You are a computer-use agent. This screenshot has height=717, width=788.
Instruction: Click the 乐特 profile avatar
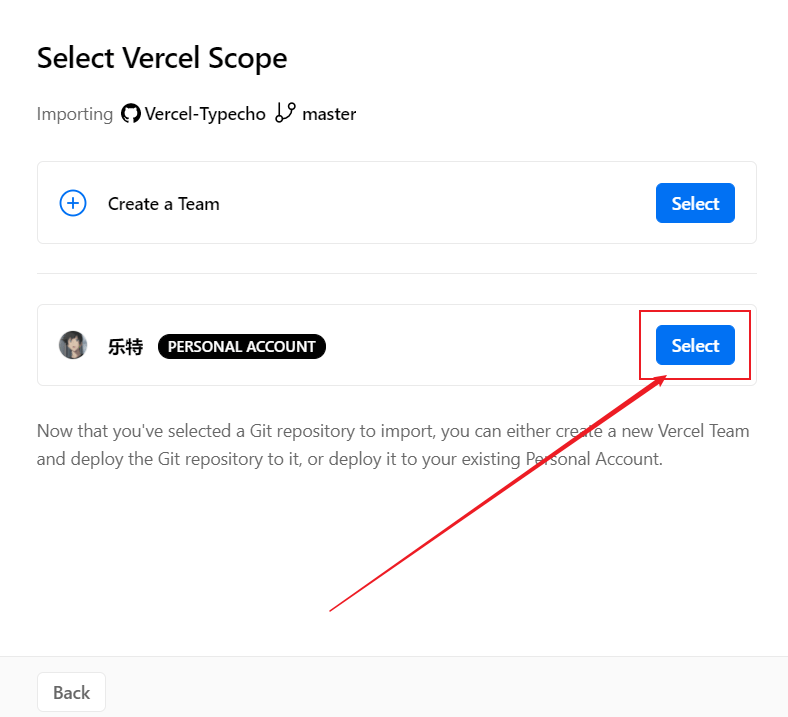tap(73, 346)
